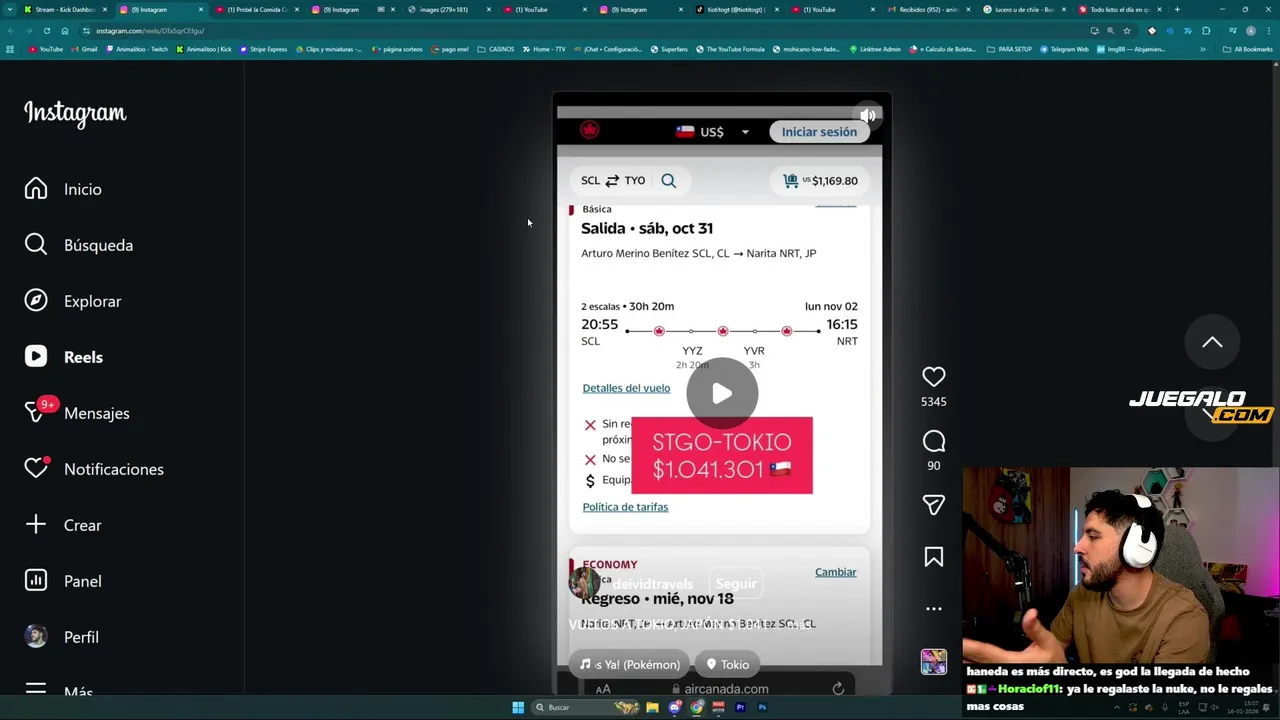Switch to the Stream - Kick Dashboard tab
The image size is (1280, 720).
(65, 9)
